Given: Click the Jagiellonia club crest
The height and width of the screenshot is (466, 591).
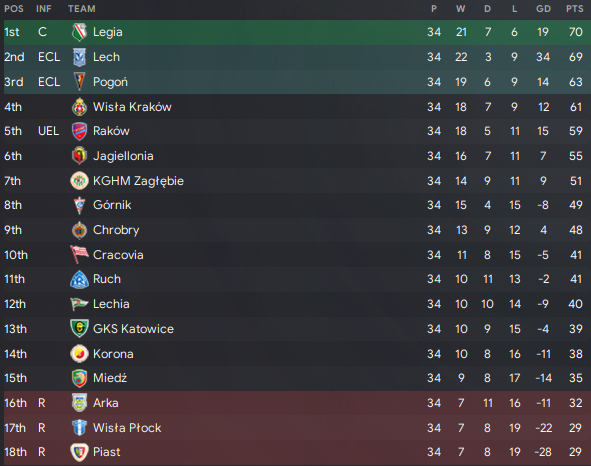Looking at the screenshot, I should pos(79,156).
